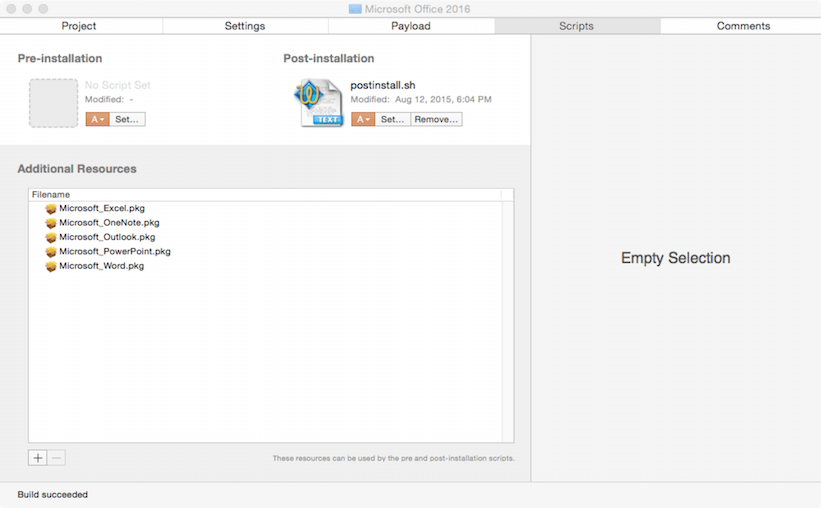The width and height of the screenshot is (821, 508).
Task: Click the post-installation Modified date text
Action: point(421,100)
